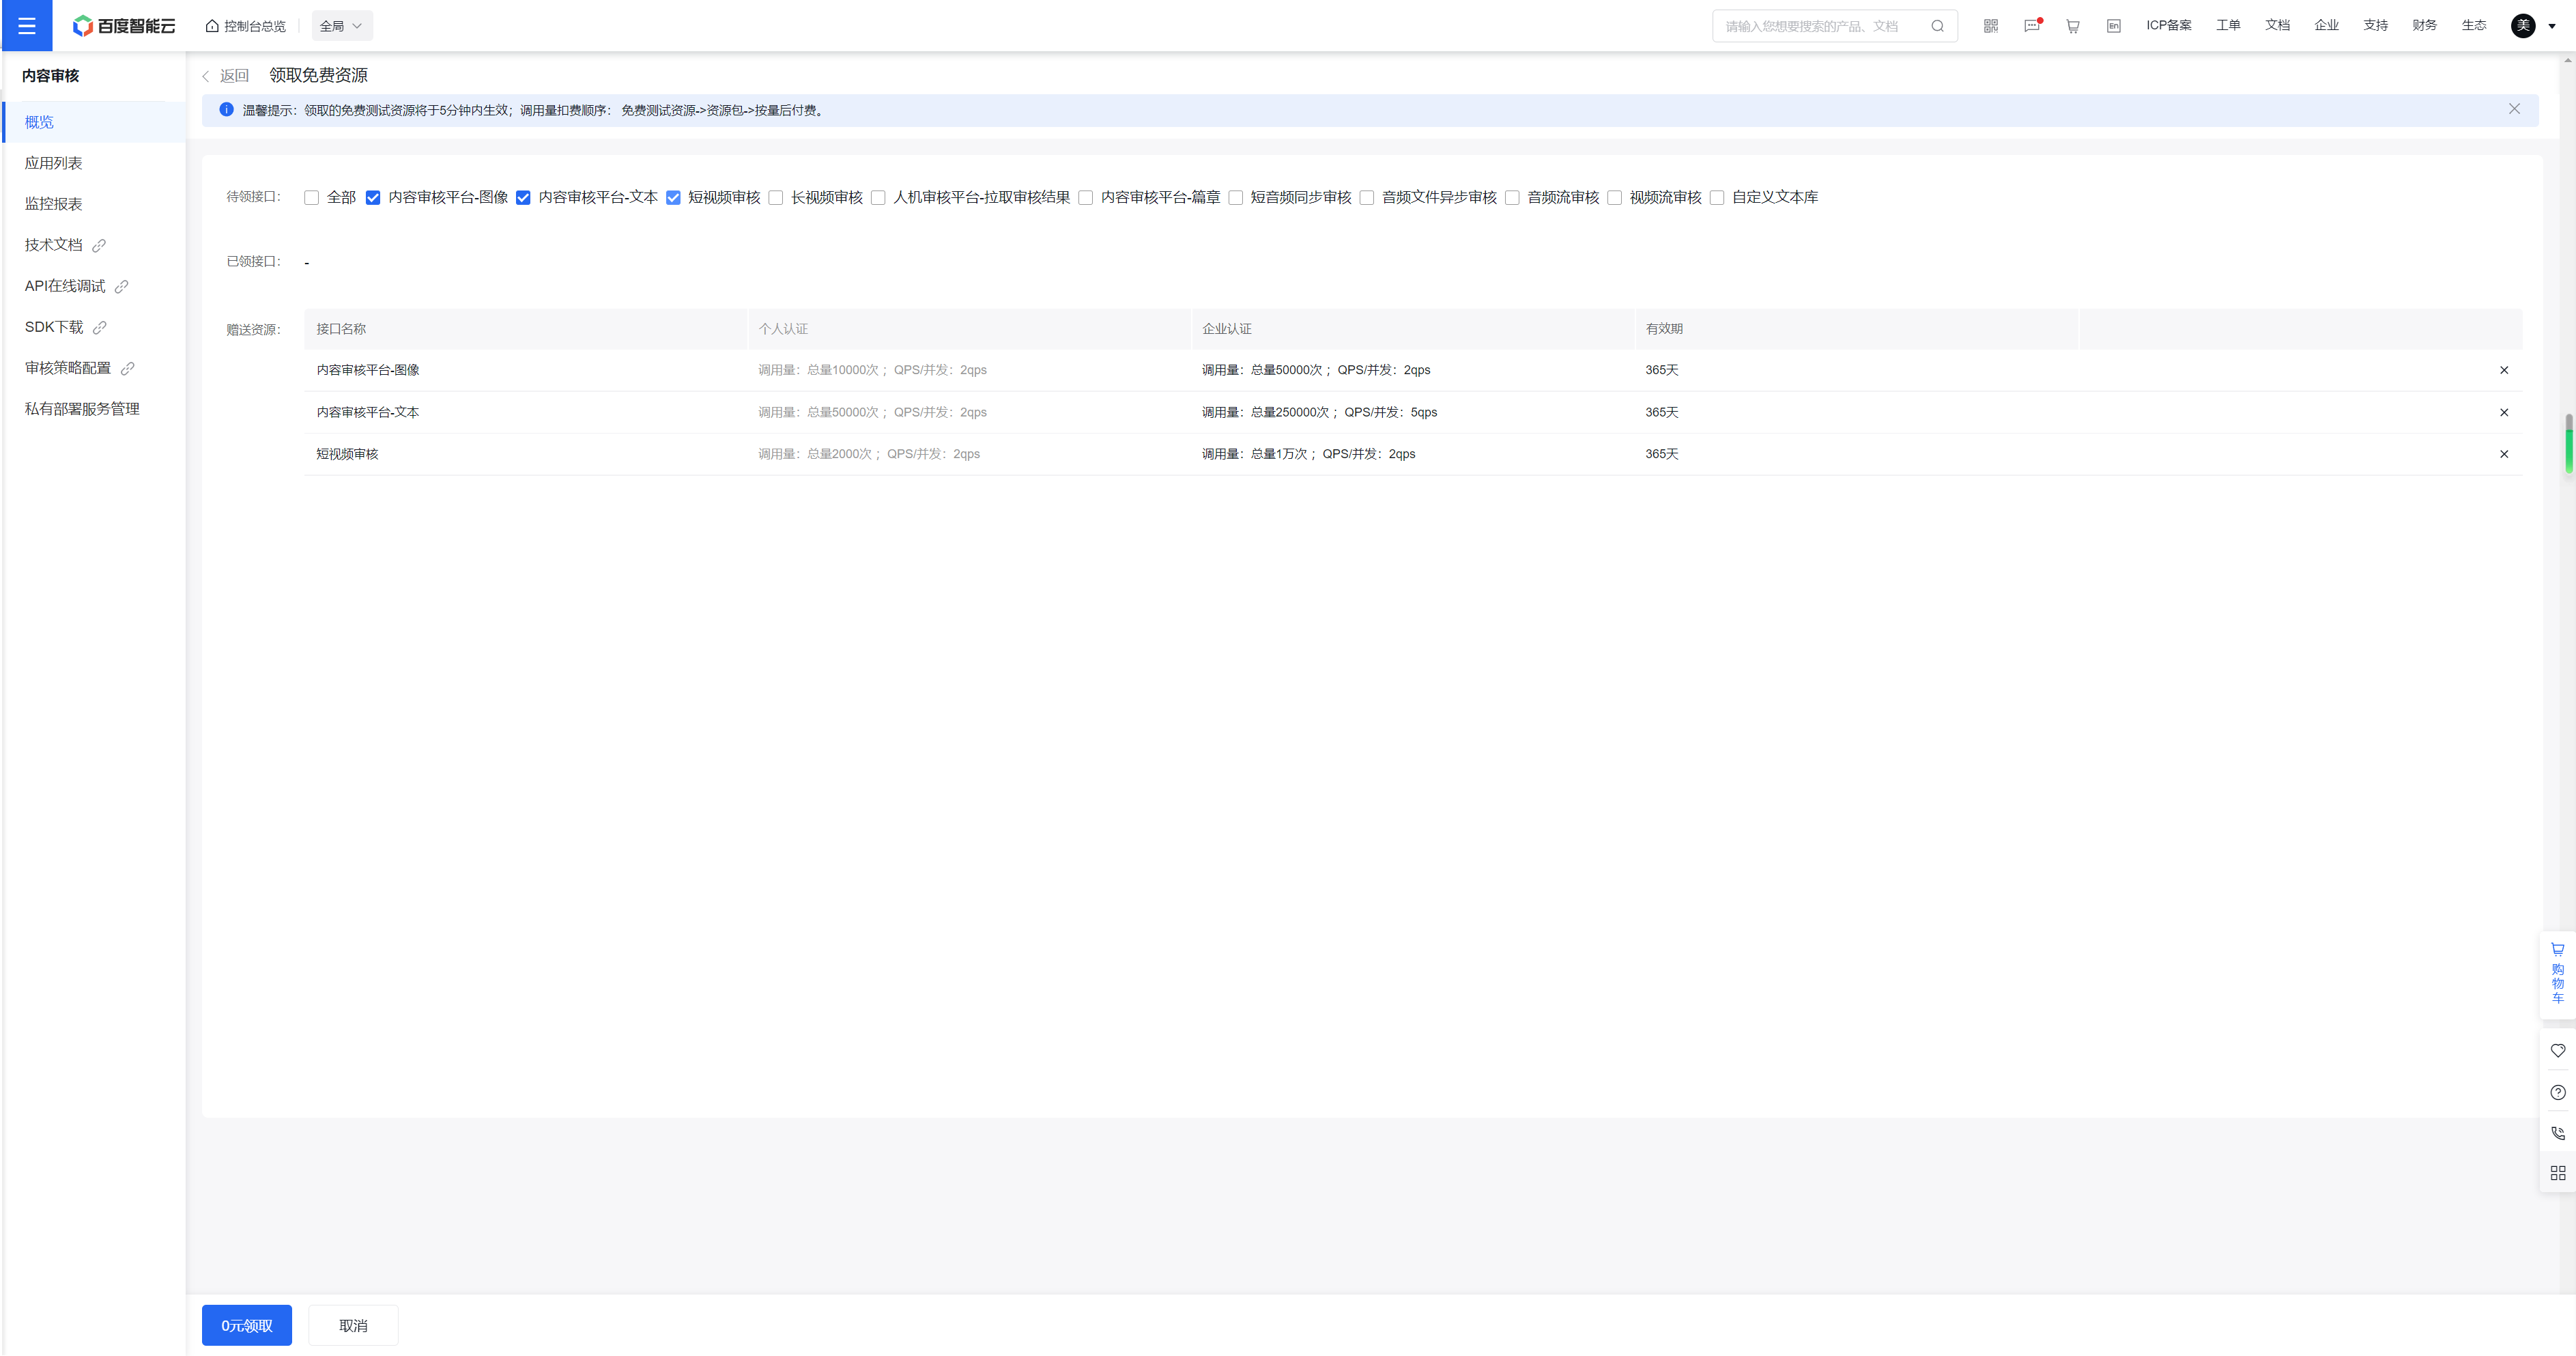Click the green vertical scrollbar thumb
The width and height of the screenshot is (2576, 1356).
coord(2569,443)
